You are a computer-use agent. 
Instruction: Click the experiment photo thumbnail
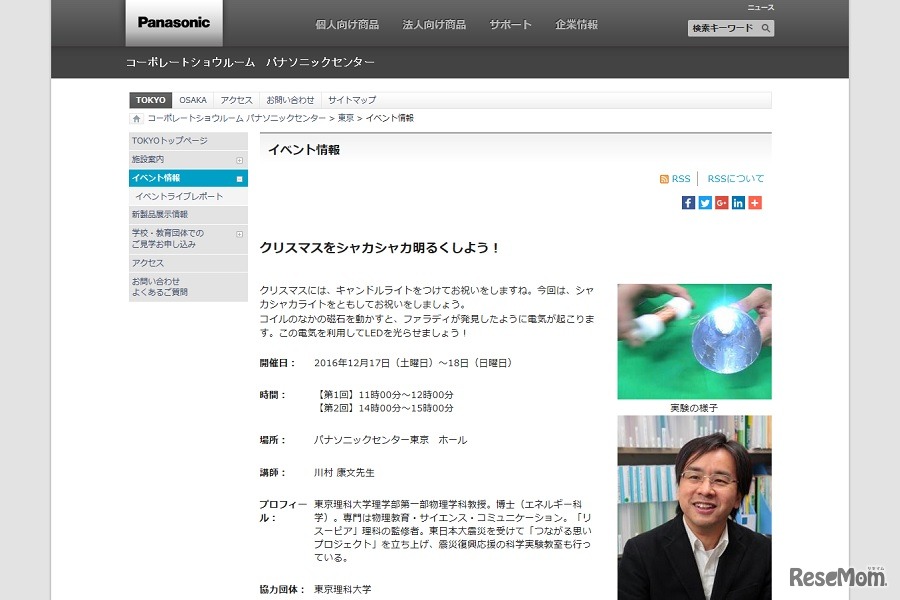(x=695, y=342)
